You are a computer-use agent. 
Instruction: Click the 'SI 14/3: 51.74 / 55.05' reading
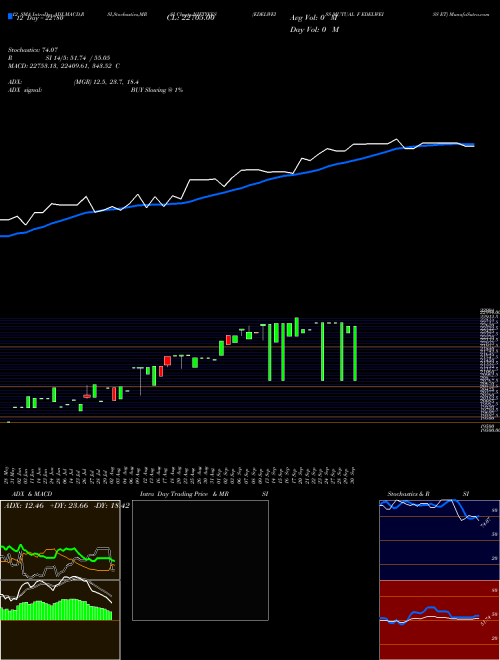pyautogui.click(x=78, y=58)
